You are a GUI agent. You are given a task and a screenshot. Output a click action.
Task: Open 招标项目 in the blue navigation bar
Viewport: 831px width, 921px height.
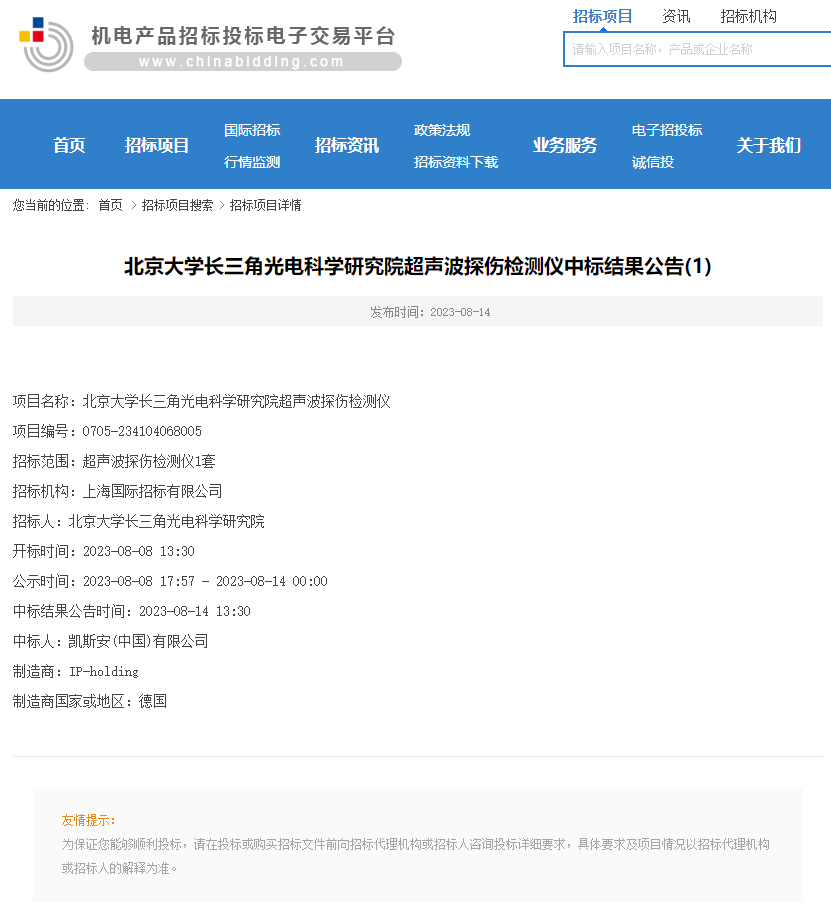157,145
